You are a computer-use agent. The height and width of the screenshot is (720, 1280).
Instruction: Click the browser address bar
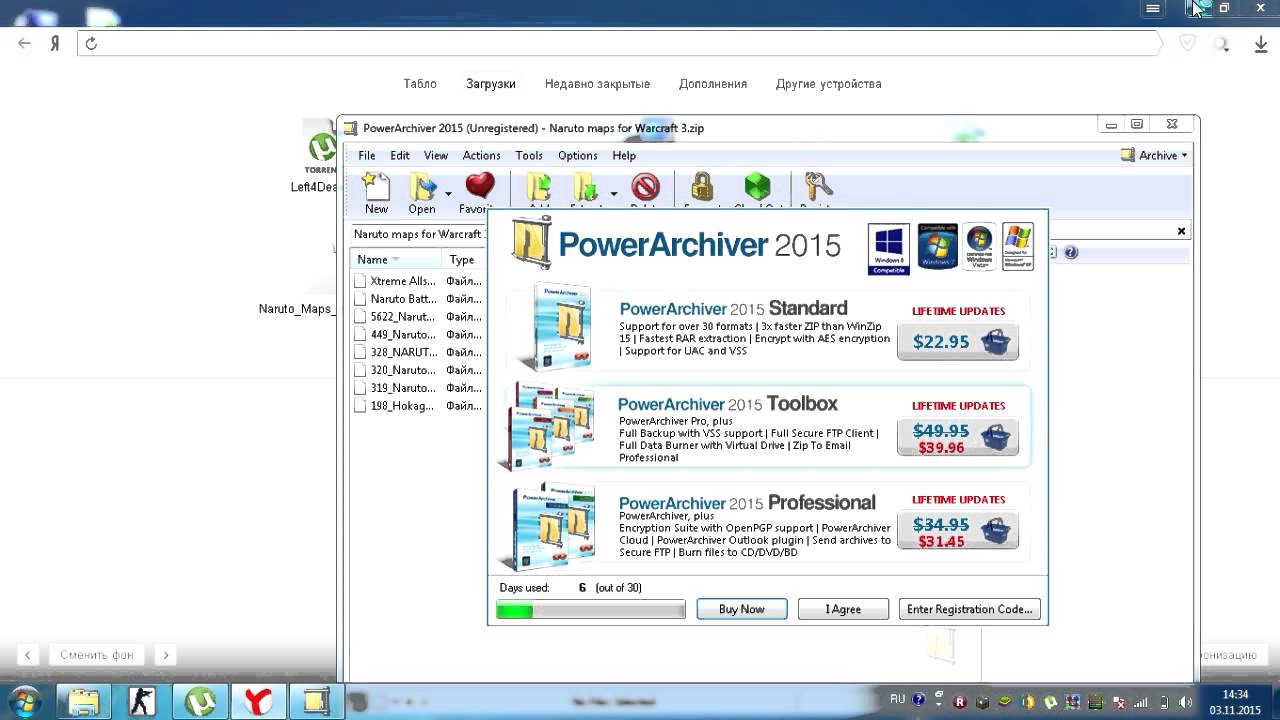[x=620, y=43]
